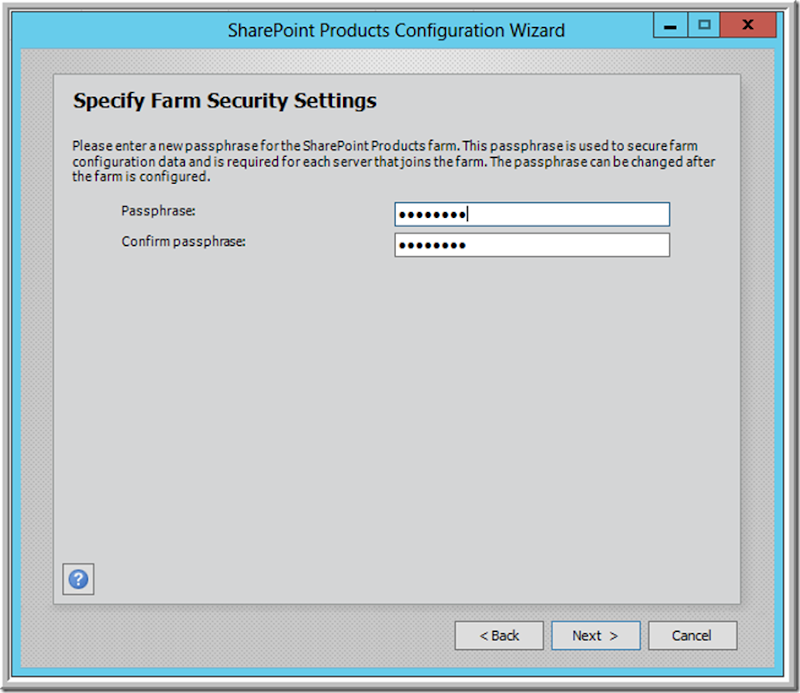Screen dimensions: 800x693
Task: Click the Confirm passphrase: label text
Action: (x=183, y=241)
